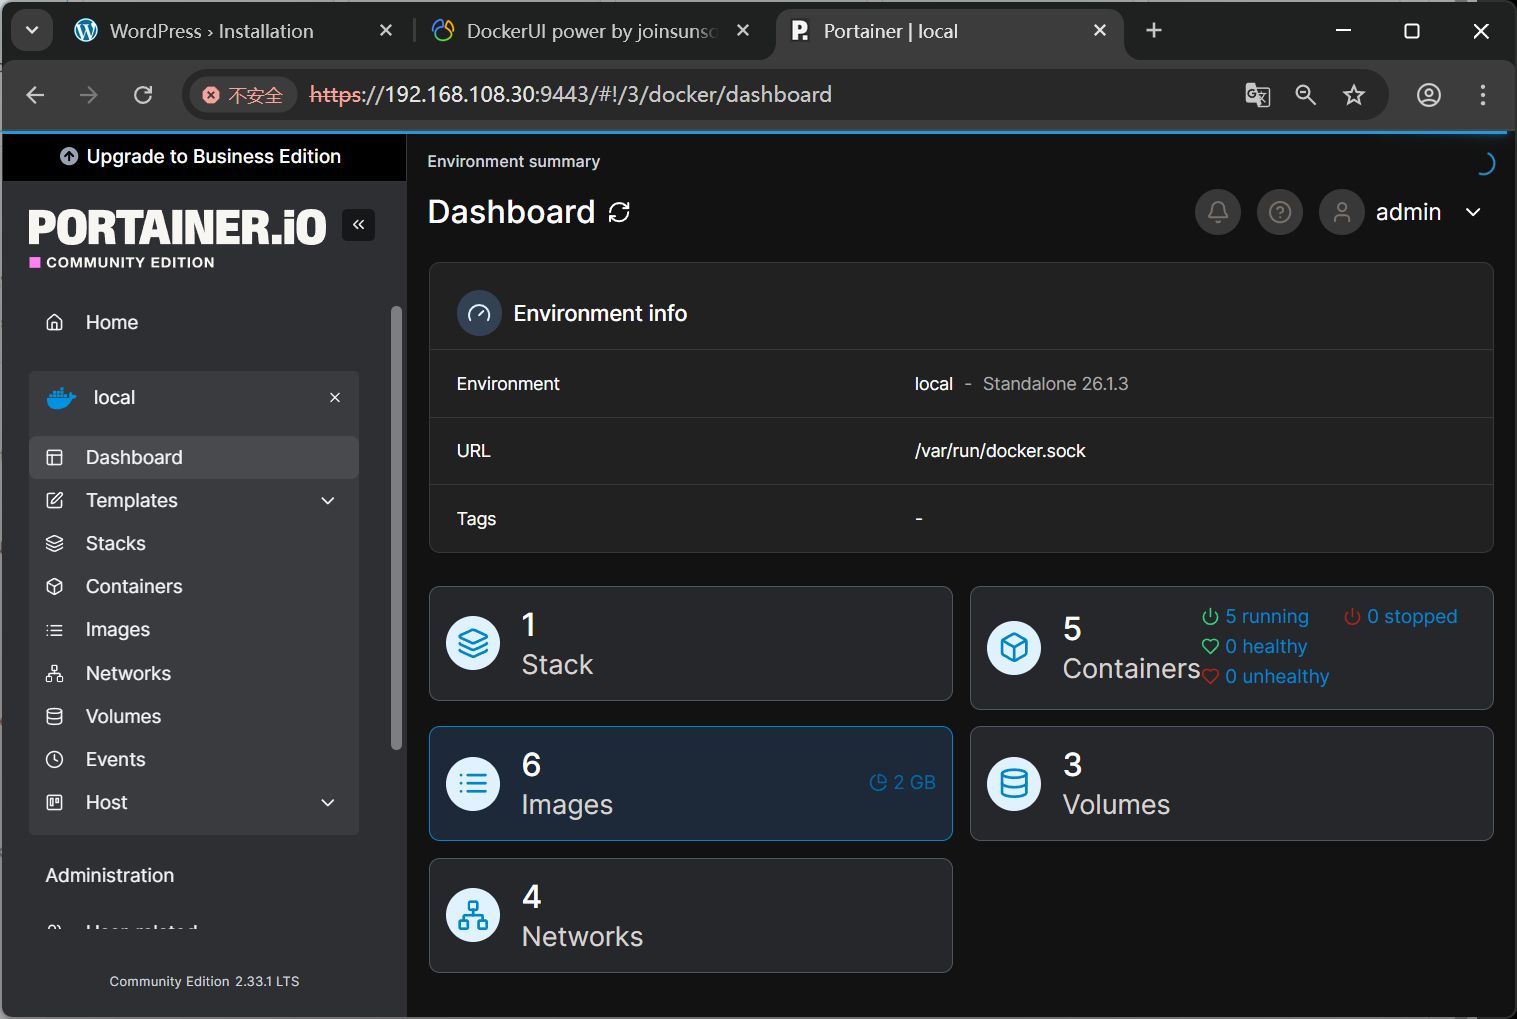Image resolution: width=1517 pixels, height=1019 pixels.
Task: Open the Events menu item
Action: (194, 759)
